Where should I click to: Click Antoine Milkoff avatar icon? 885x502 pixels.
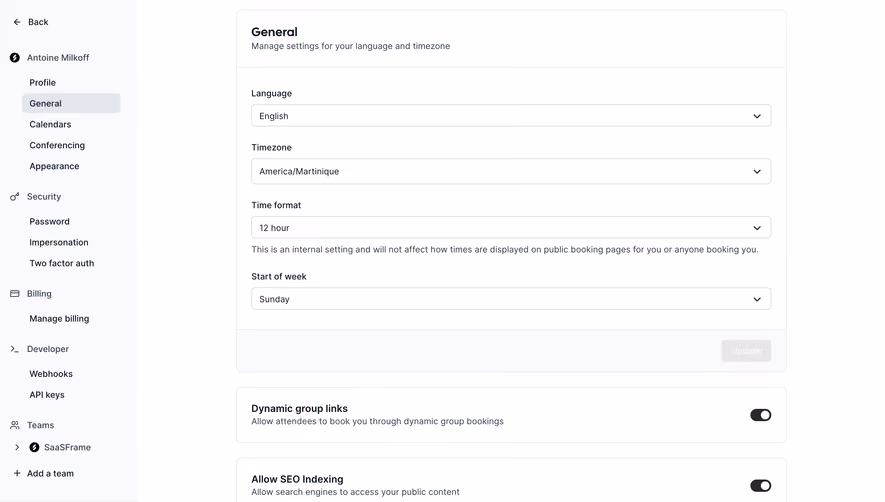point(15,58)
